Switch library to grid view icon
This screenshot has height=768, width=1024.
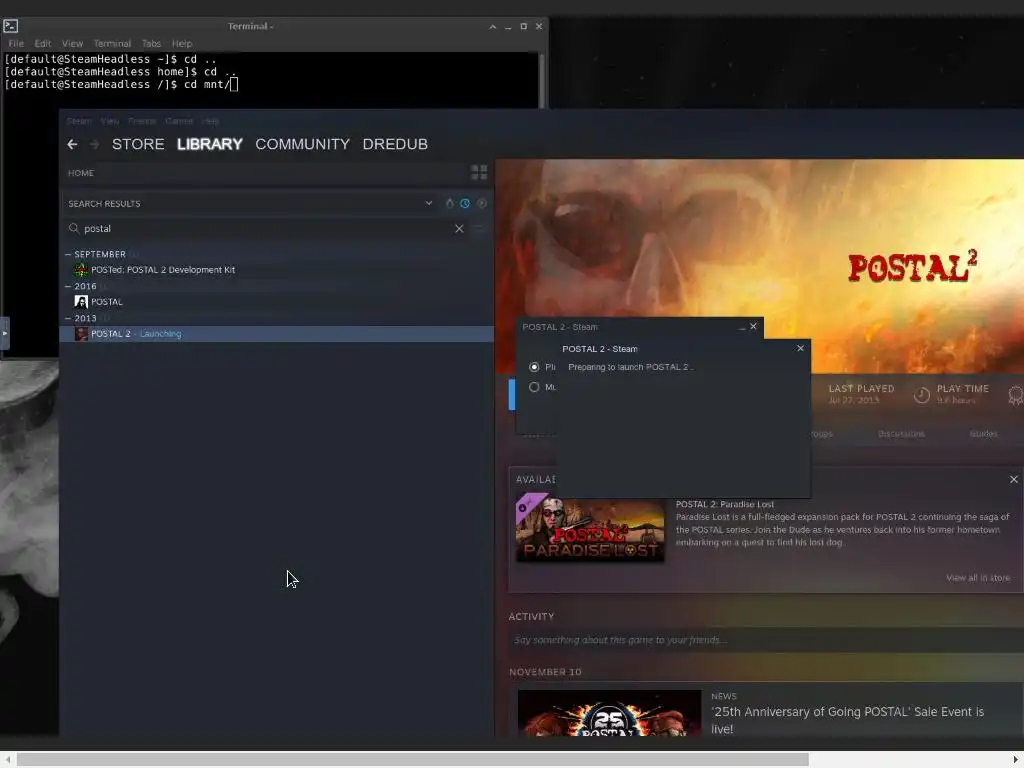coord(479,172)
